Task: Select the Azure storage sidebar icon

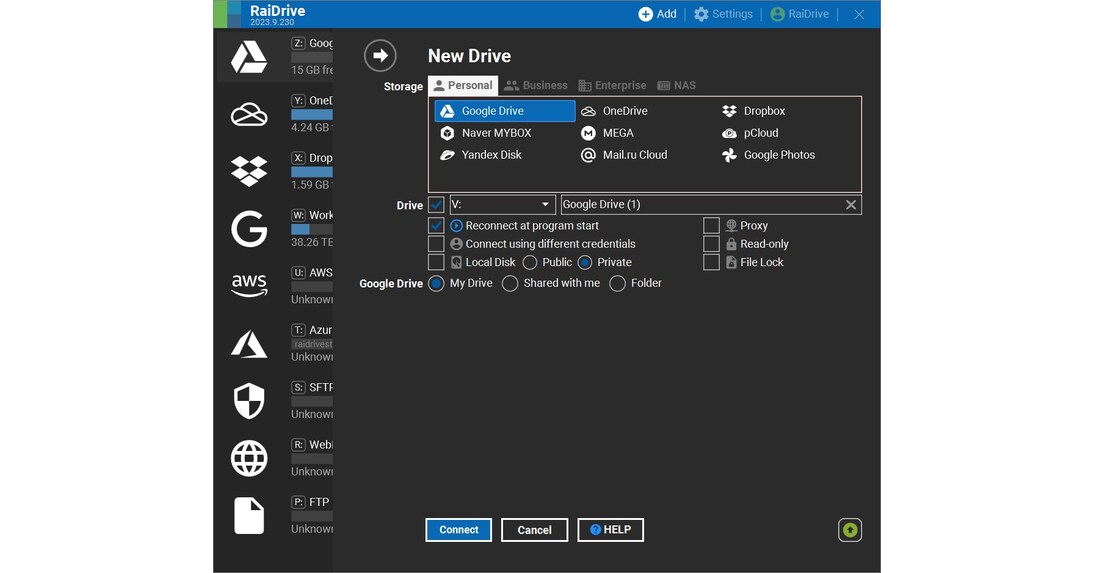Action: 249,344
